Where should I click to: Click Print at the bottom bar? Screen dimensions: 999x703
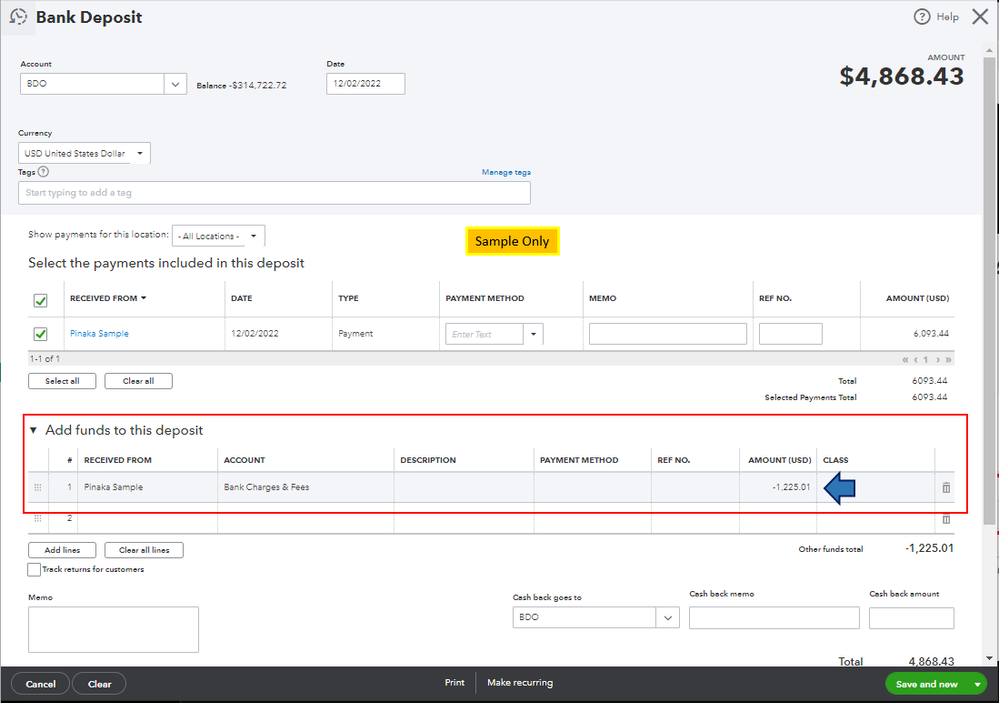click(x=454, y=682)
